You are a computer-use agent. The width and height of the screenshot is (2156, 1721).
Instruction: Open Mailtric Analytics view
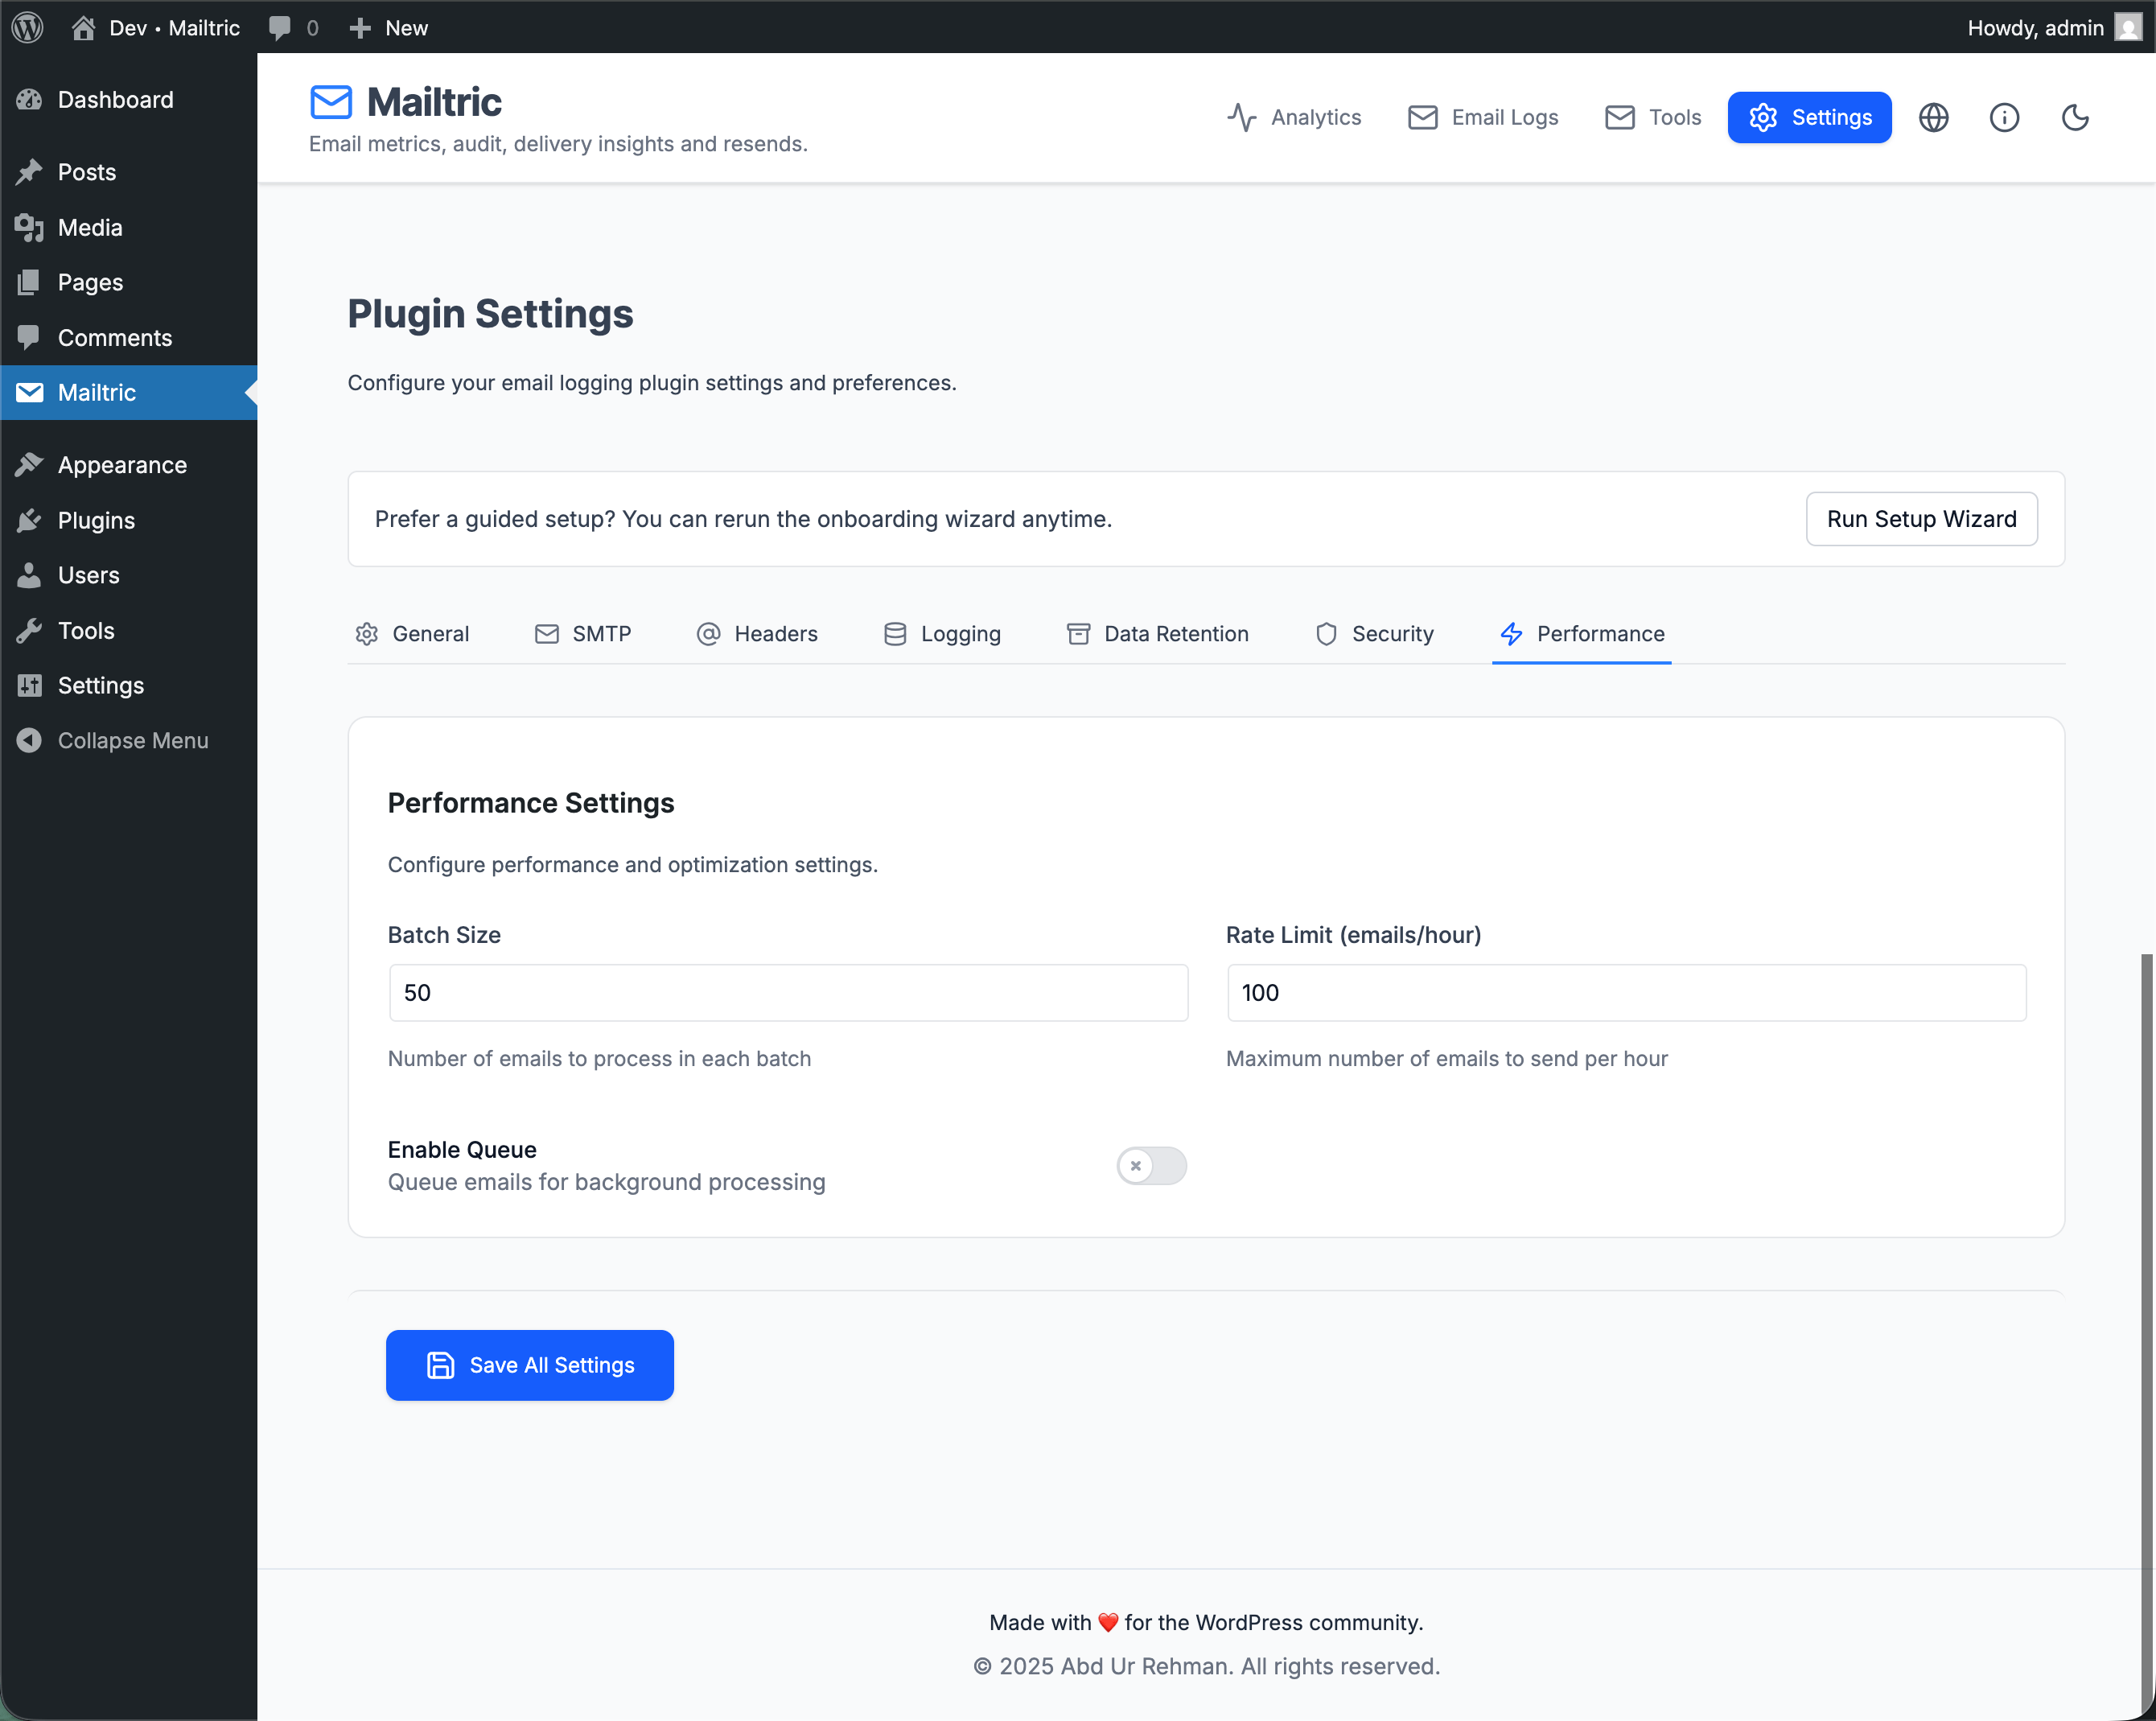pyautogui.click(x=1296, y=117)
